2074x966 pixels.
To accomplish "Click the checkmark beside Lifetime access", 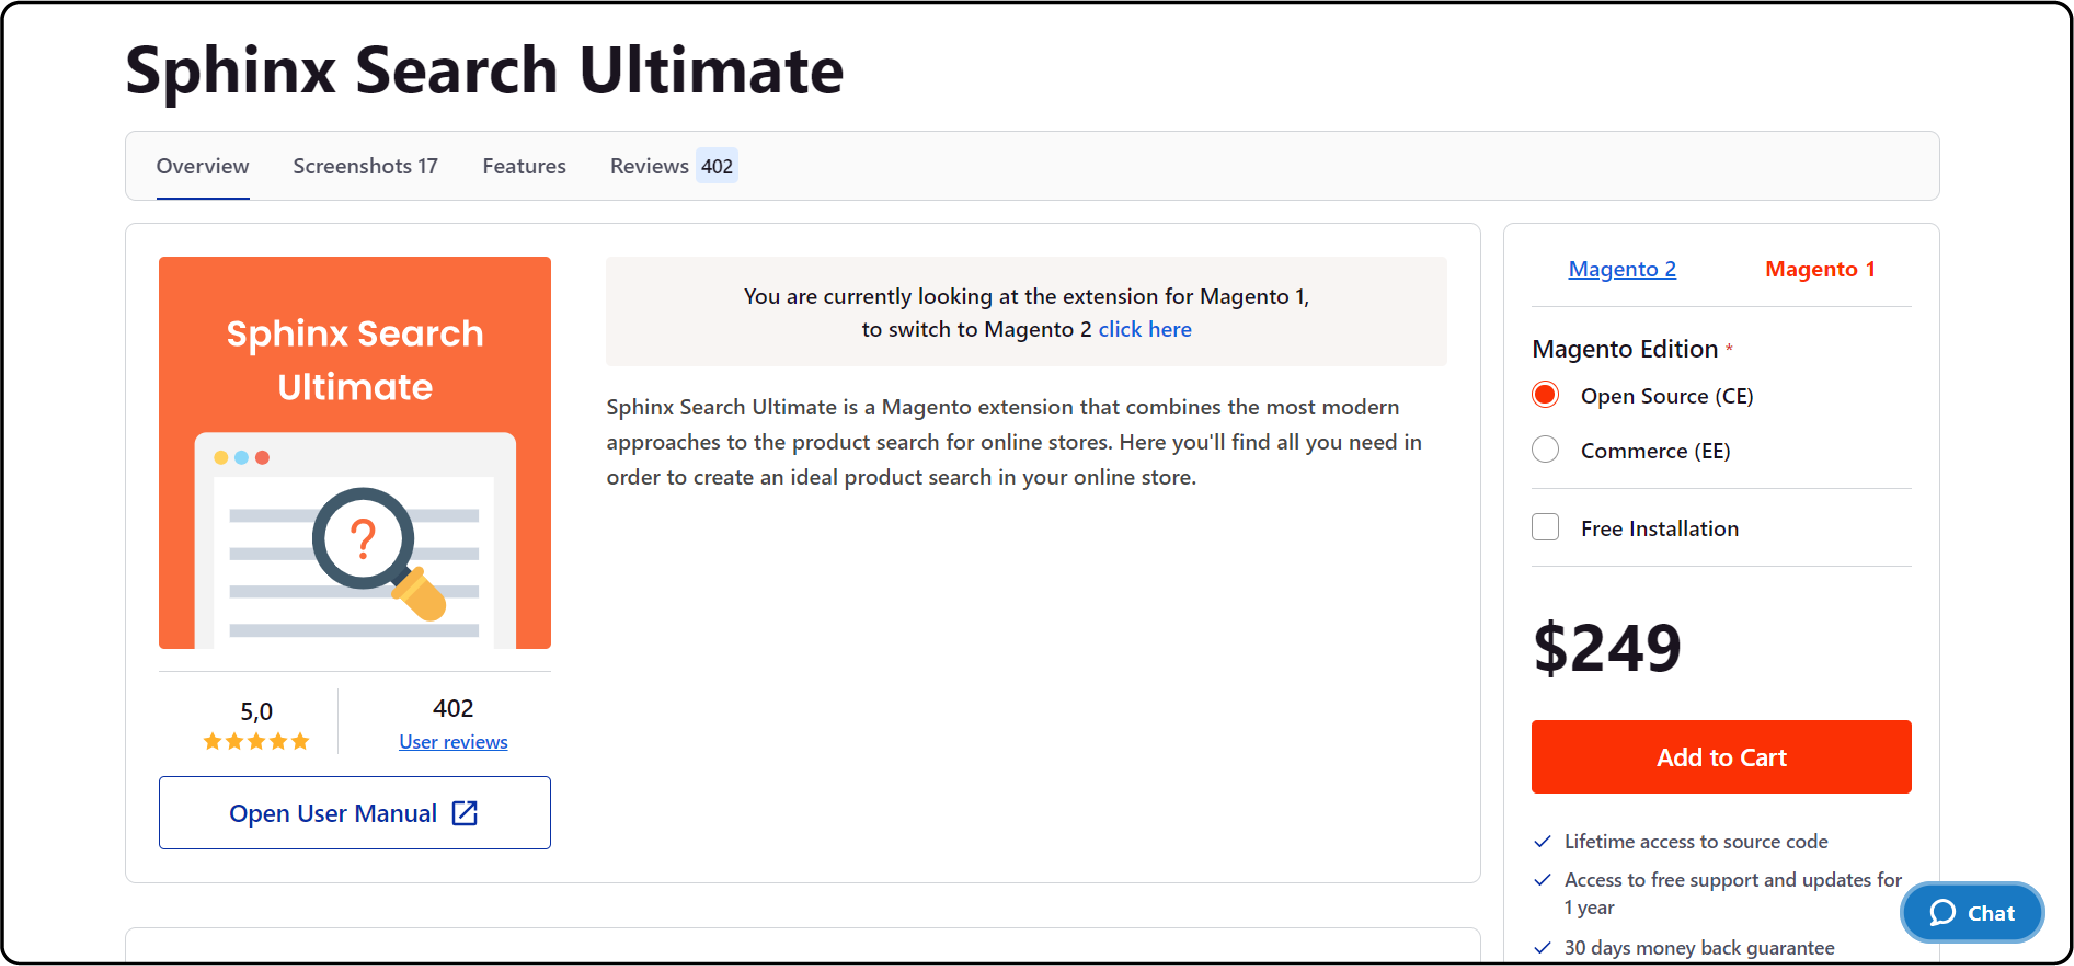I will tap(1542, 841).
